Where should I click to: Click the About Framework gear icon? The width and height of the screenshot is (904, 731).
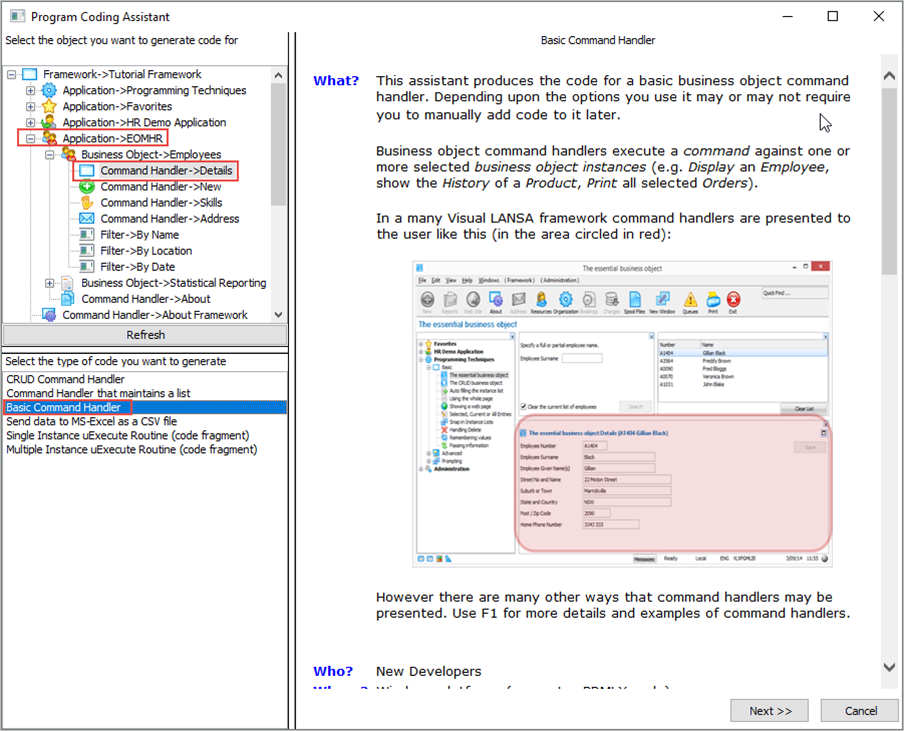[50, 315]
